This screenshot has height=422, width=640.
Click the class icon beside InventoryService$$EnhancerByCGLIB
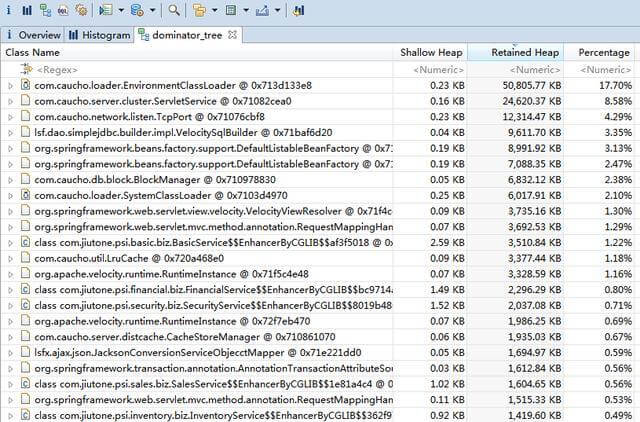click(x=25, y=415)
